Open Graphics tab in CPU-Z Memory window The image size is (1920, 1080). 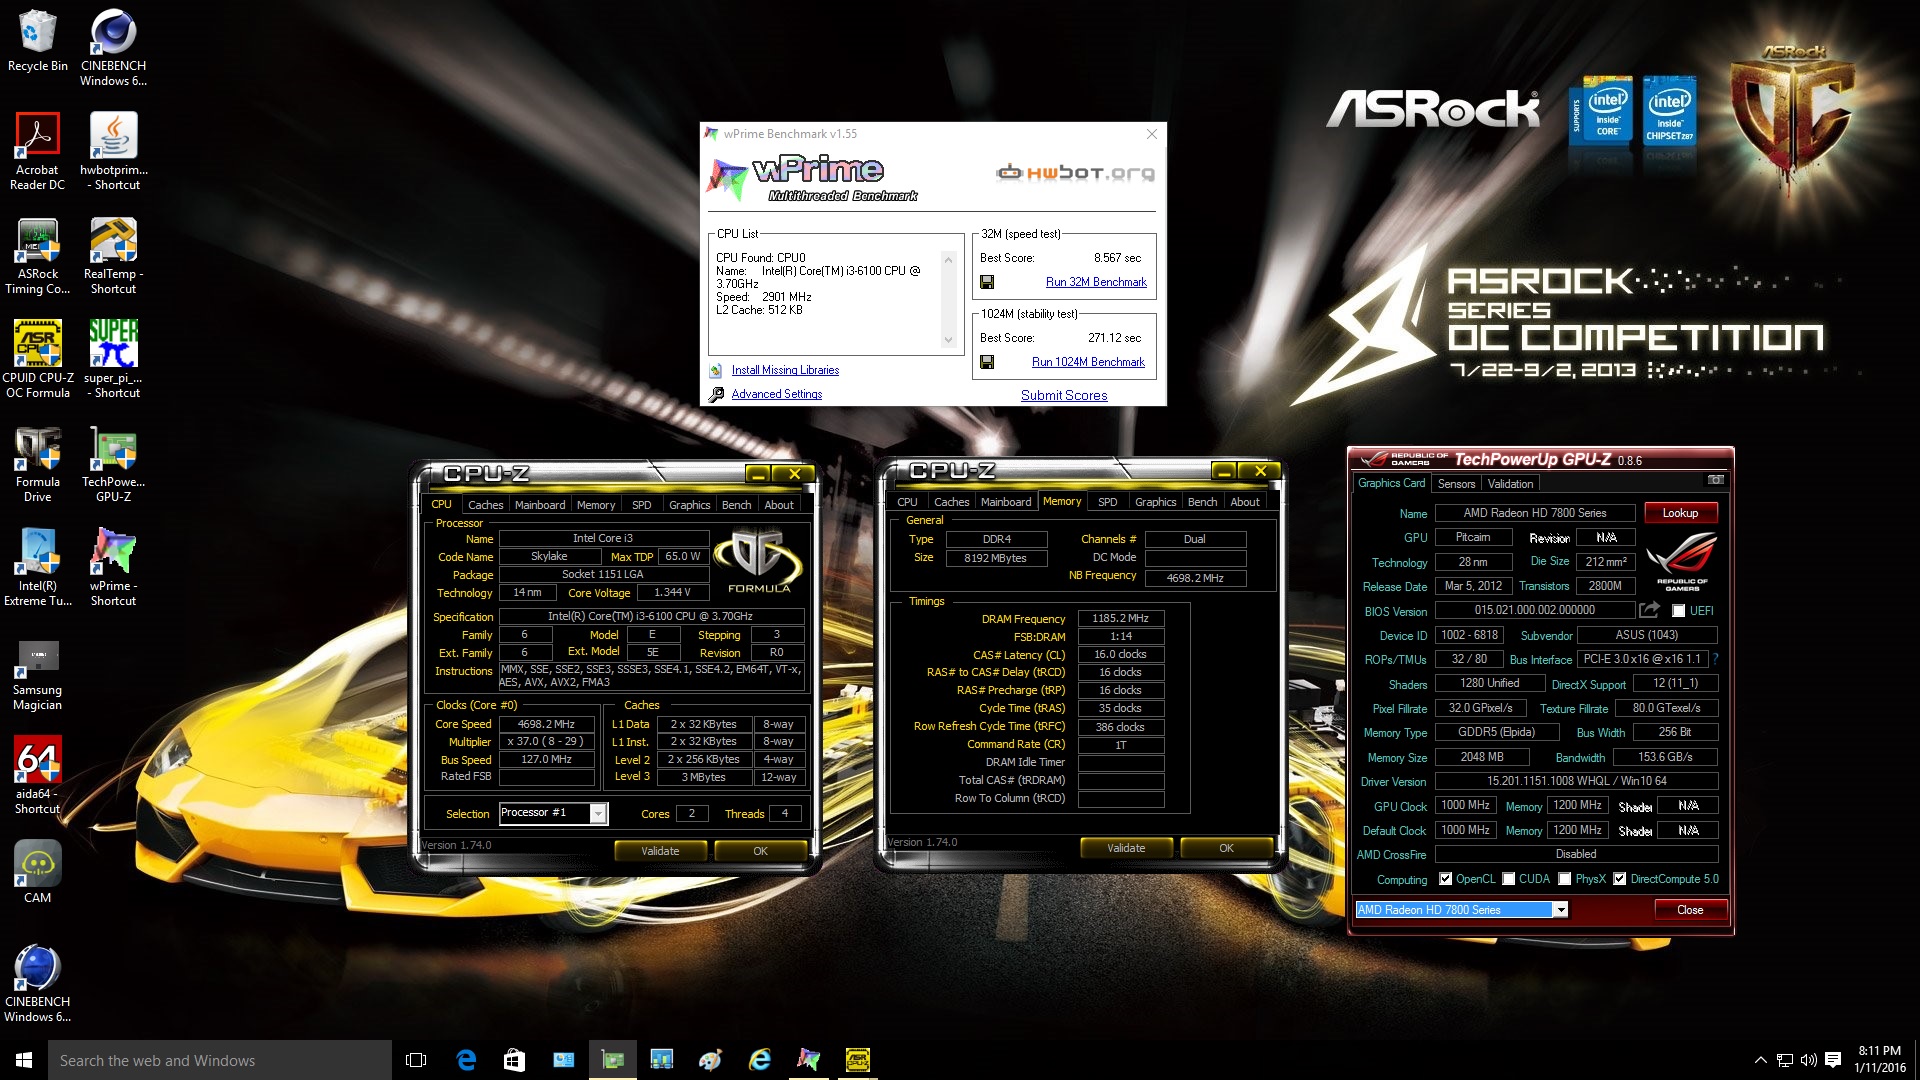(x=1155, y=502)
